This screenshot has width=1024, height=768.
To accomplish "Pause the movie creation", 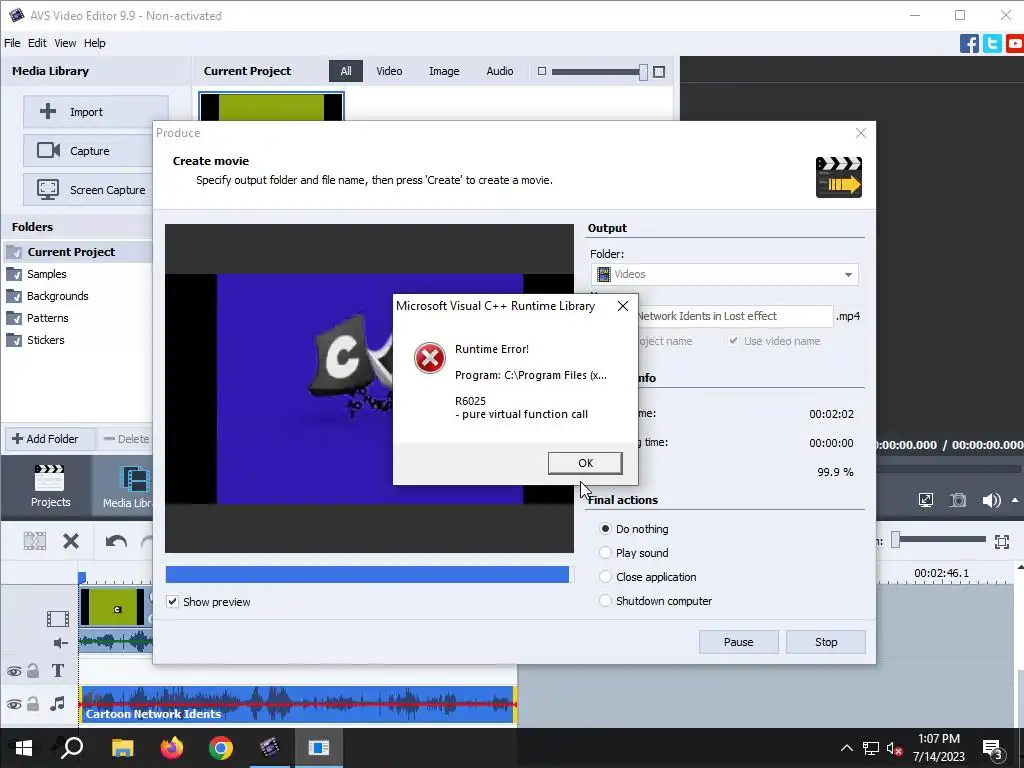I will [x=739, y=642].
